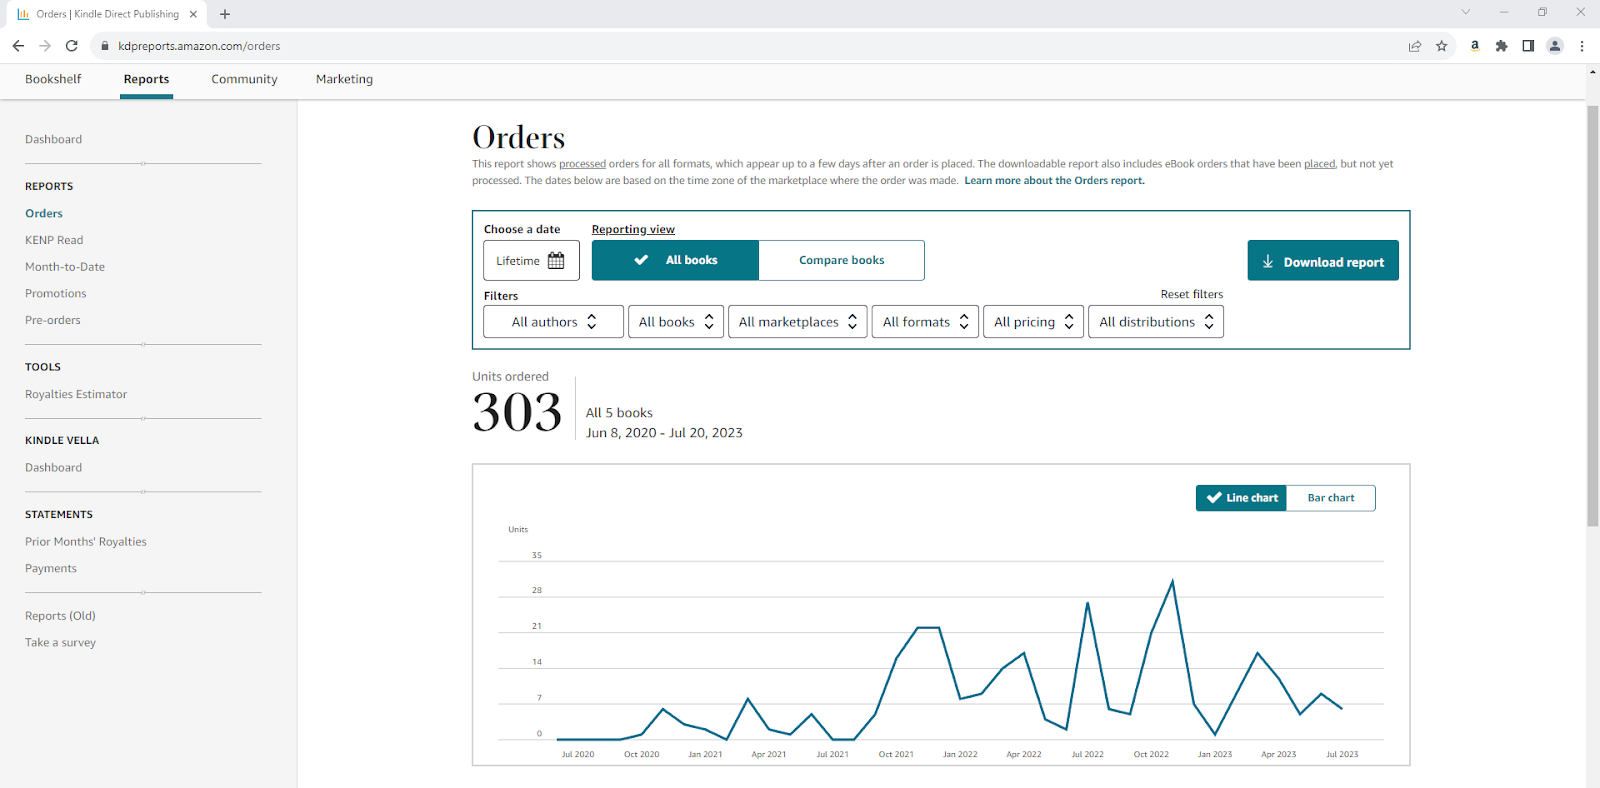The image size is (1600, 788).
Task: Open the browser extensions puzzle icon
Action: pos(1502,46)
